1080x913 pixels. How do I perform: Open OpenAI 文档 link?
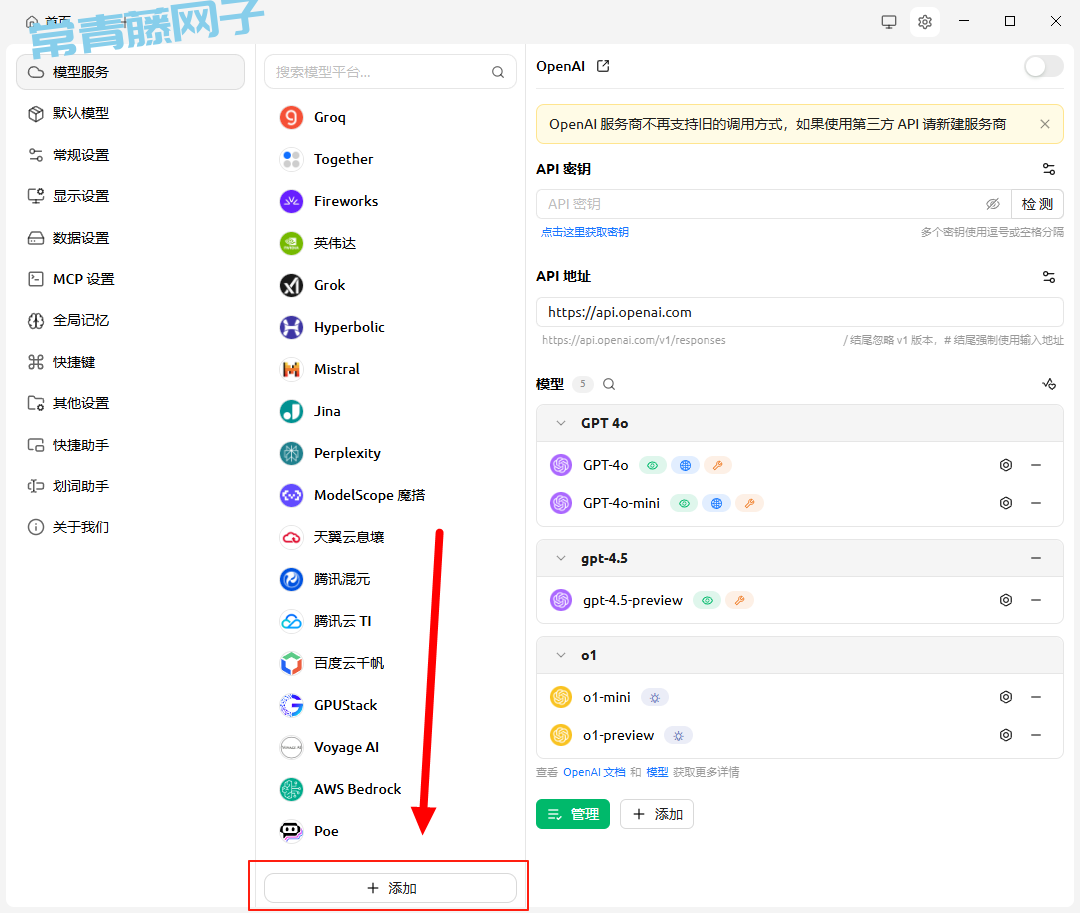[x=594, y=773]
